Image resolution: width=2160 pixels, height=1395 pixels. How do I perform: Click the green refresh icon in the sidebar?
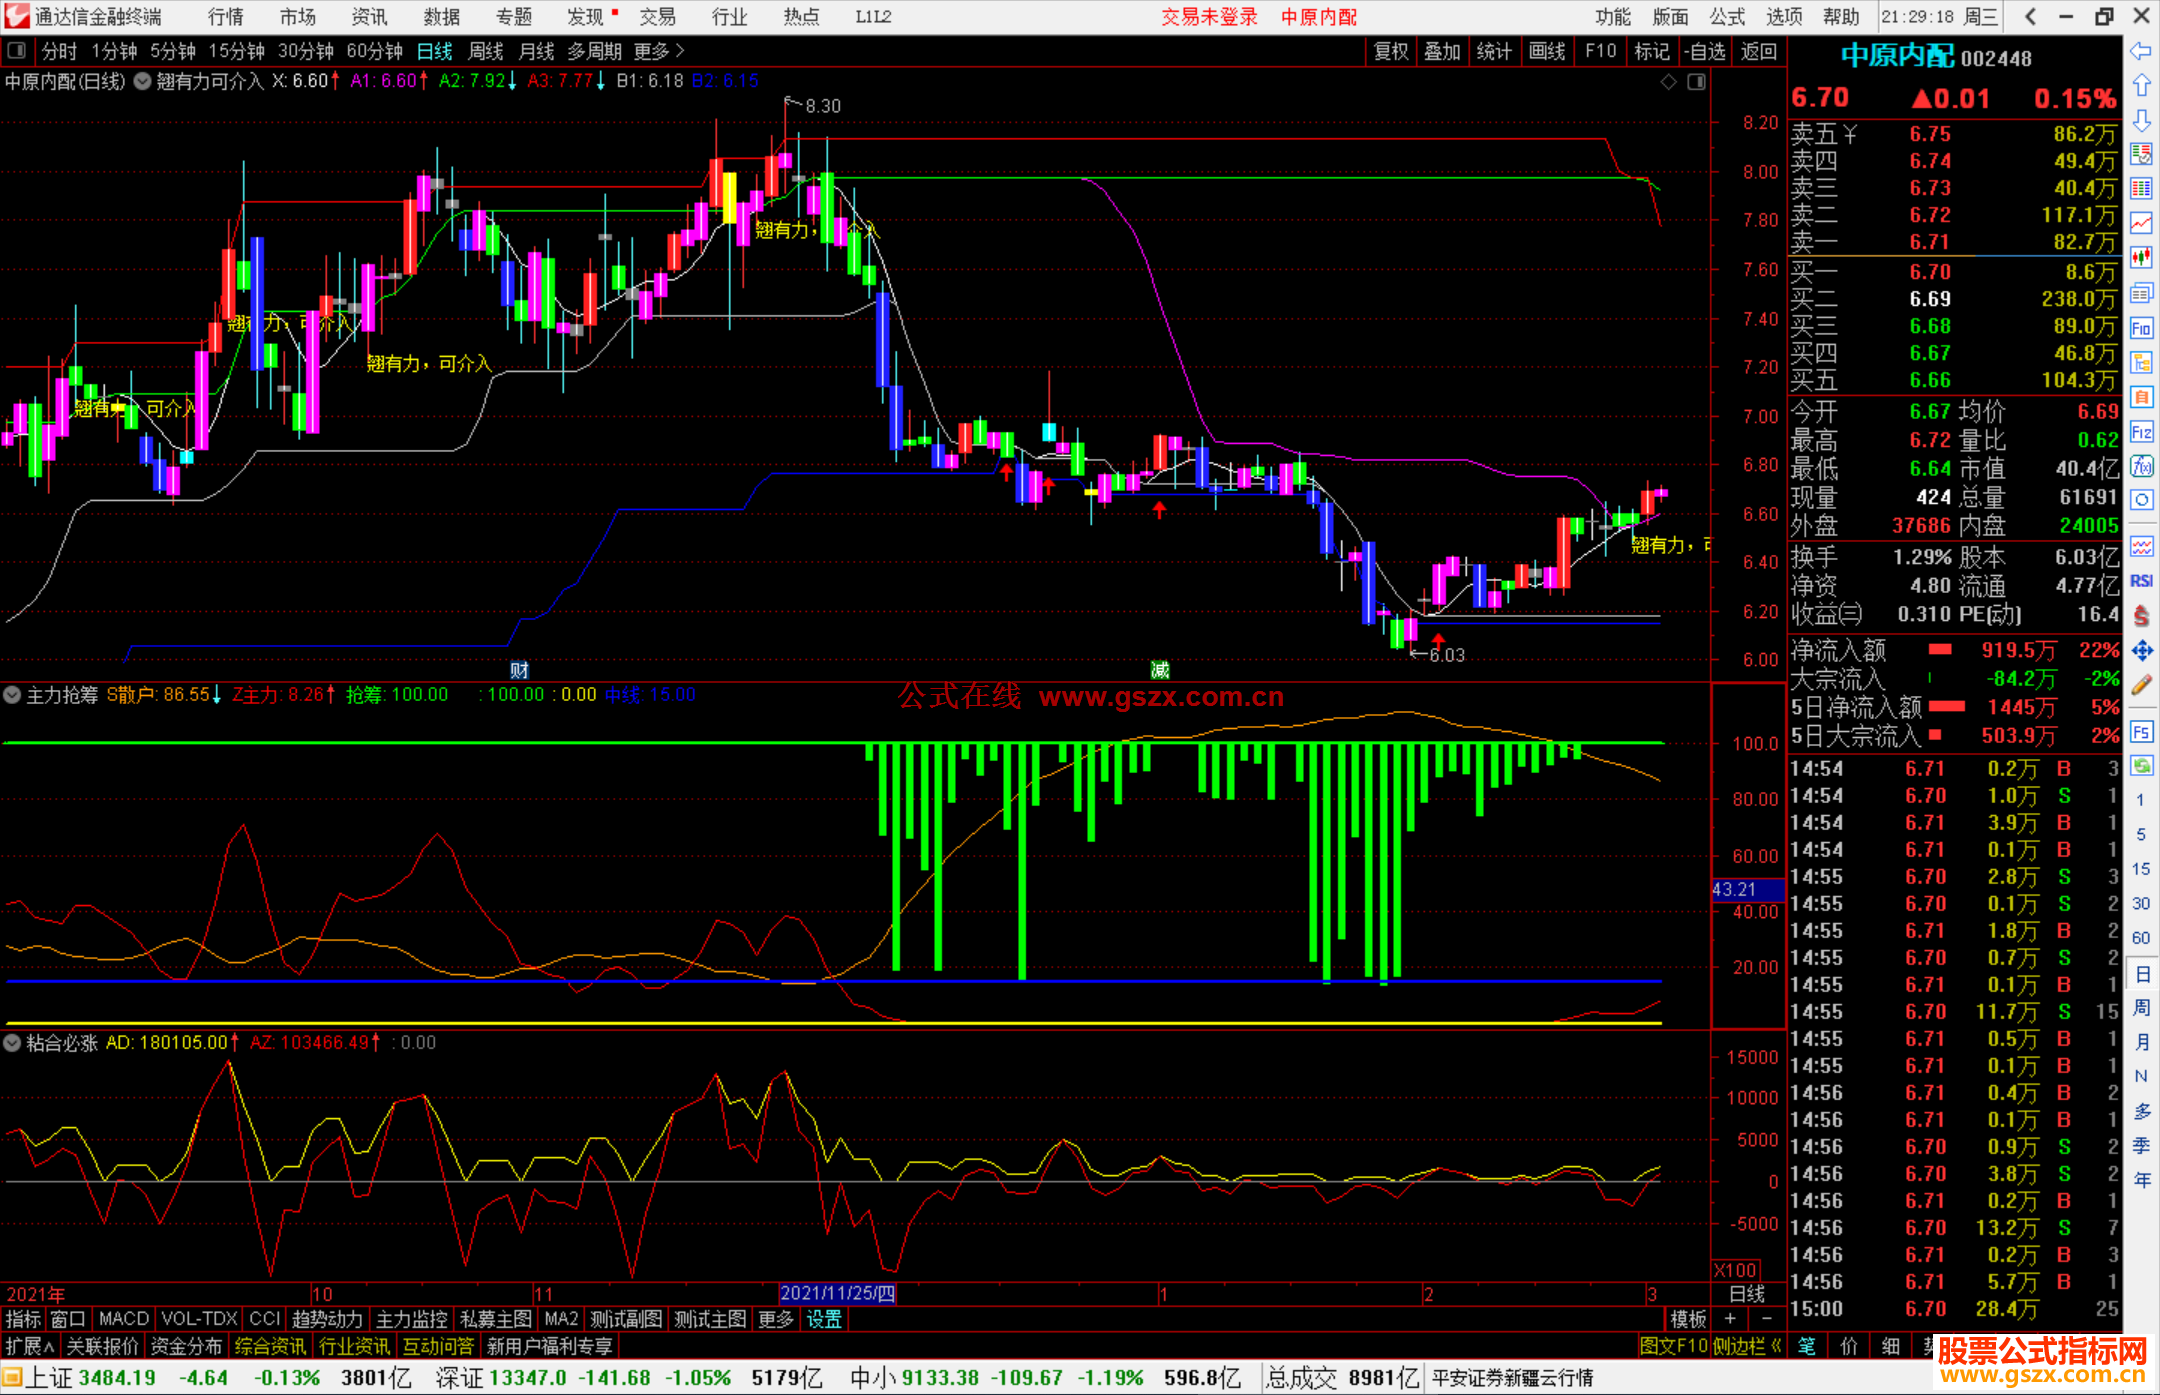[2141, 766]
